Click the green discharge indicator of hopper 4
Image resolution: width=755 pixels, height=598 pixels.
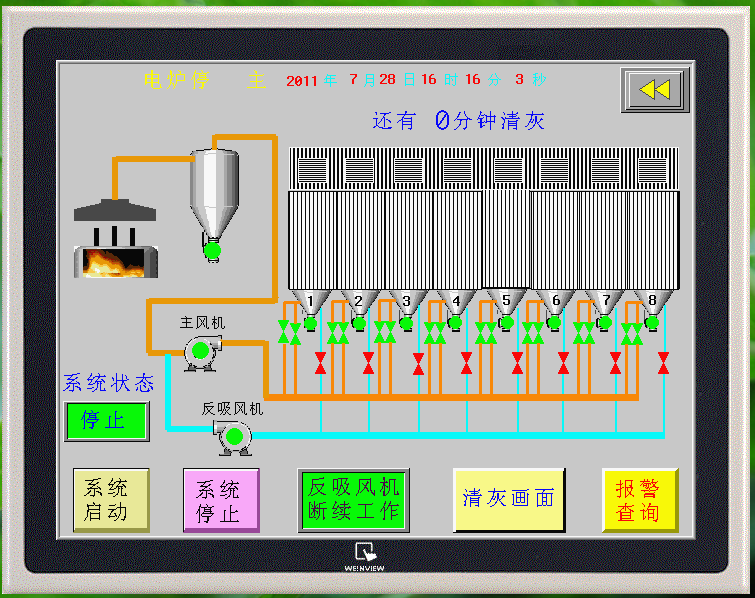[455, 323]
